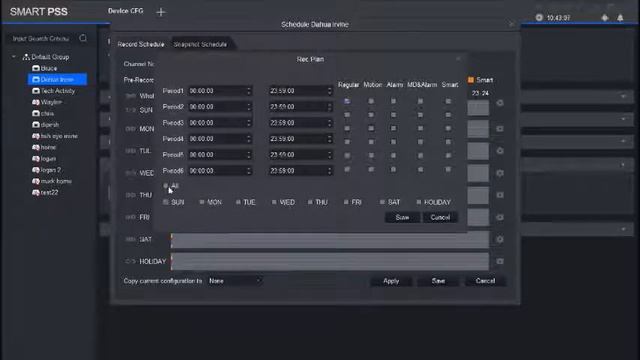Viewport: 640px width, 360px height.
Task: Toggle Period1 Motion checkbox
Action: [371, 101]
